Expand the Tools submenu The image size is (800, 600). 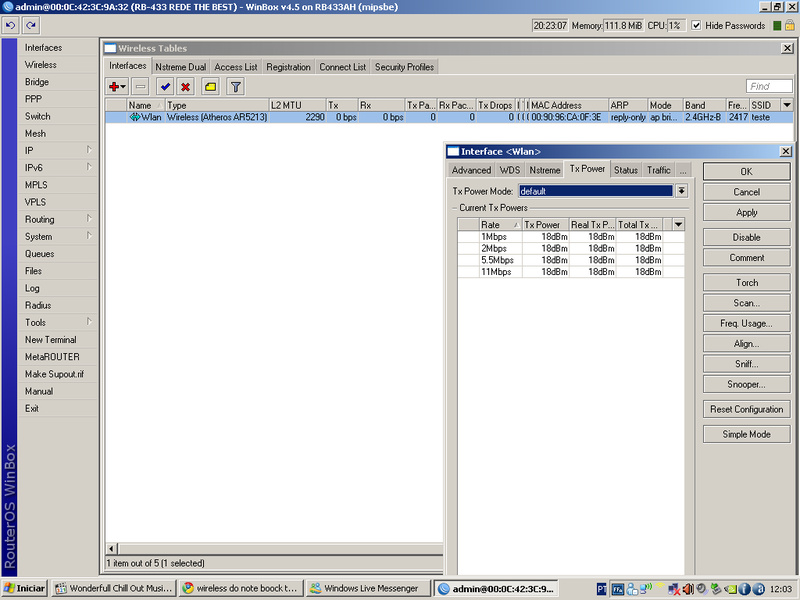[89, 322]
